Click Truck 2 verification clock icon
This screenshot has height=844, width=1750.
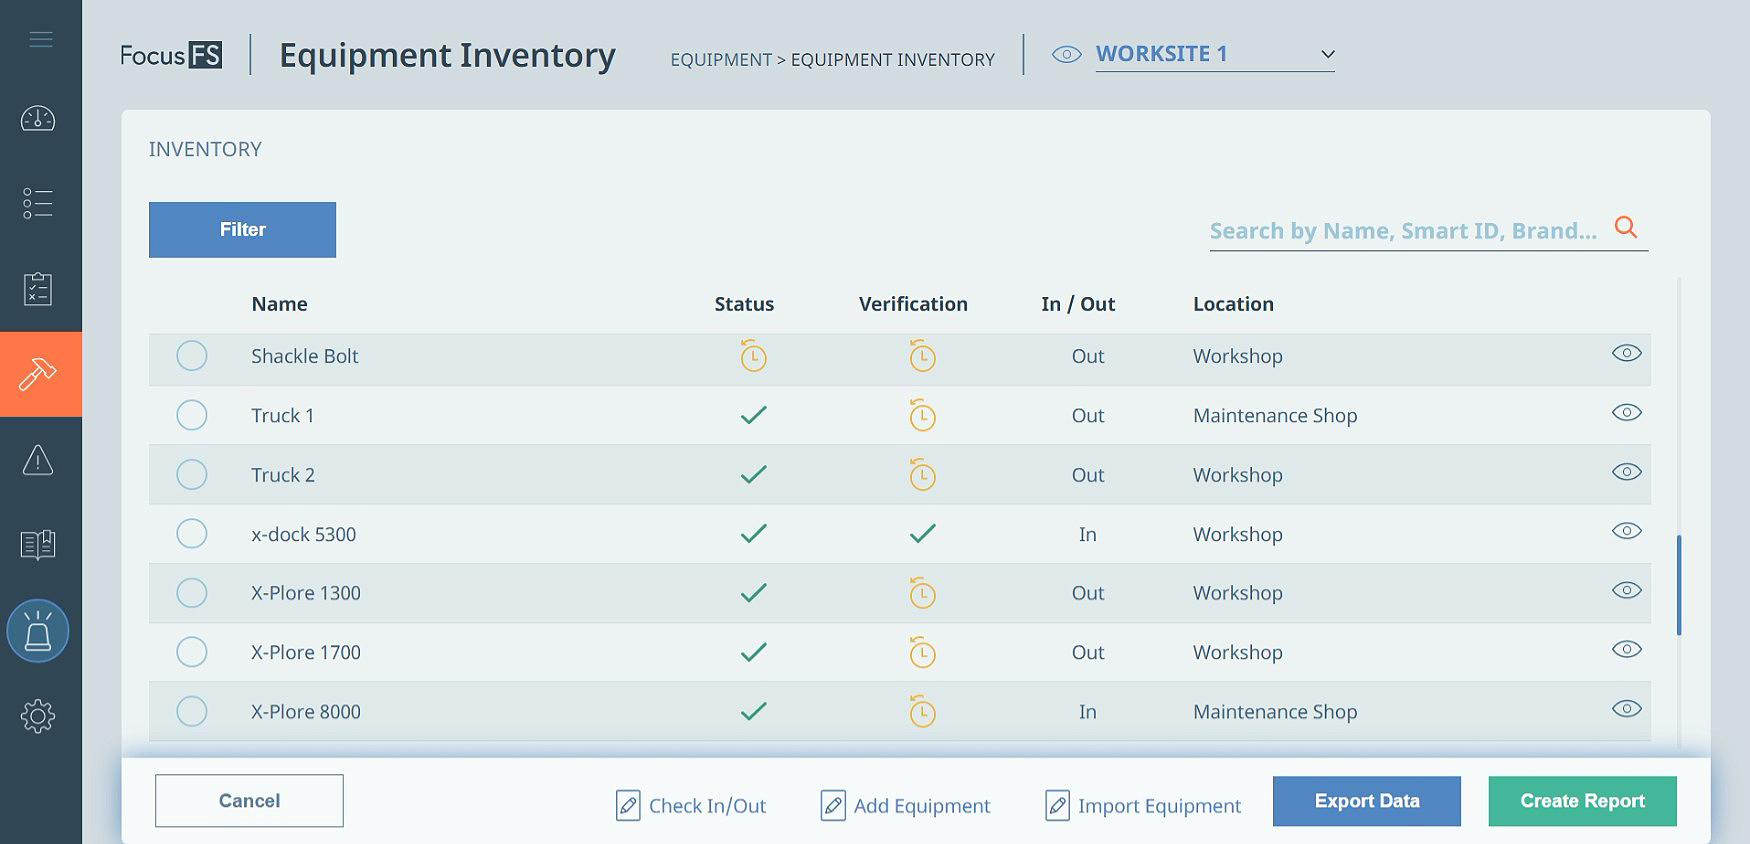point(922,474)
